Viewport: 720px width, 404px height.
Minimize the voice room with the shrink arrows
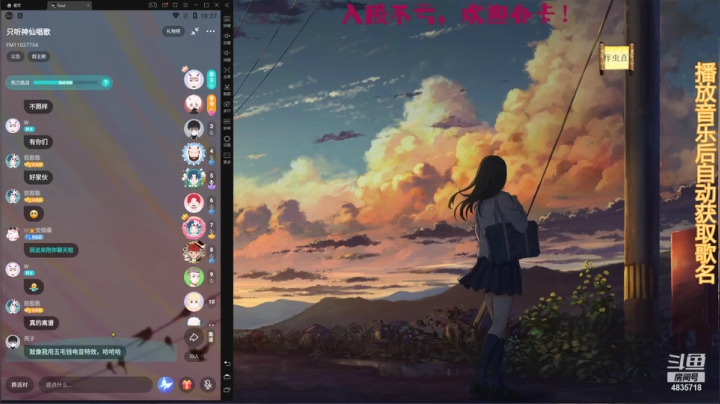(195, 31)
